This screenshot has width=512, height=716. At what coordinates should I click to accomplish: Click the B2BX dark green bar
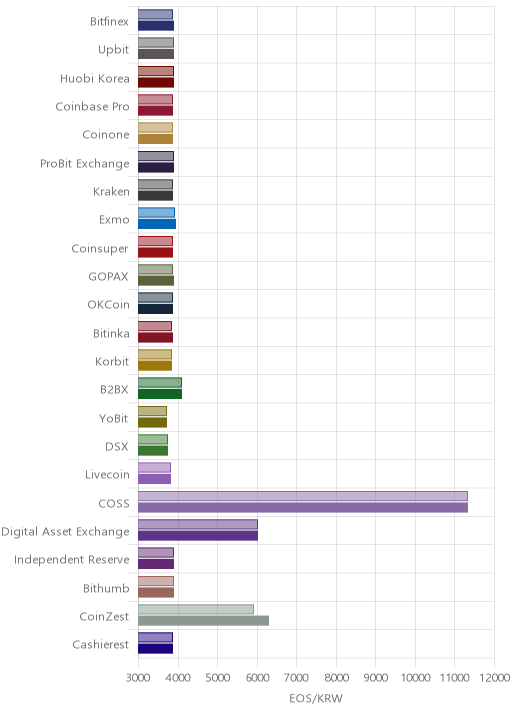(x=160, y=394)
